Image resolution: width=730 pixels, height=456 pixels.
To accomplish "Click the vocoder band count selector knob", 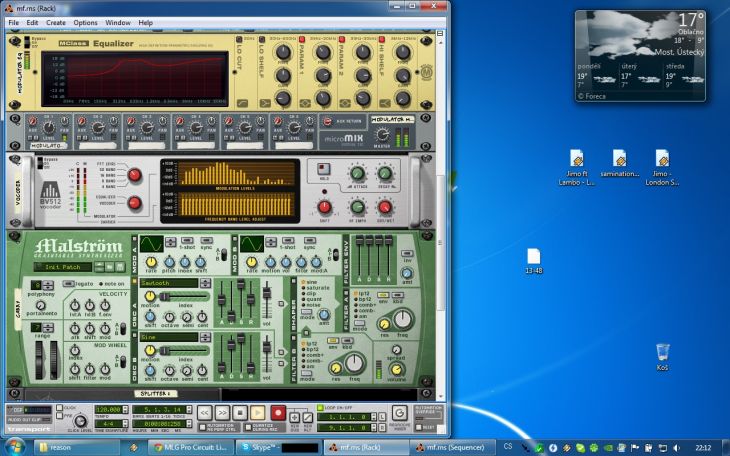I will (x=135, y=176).
